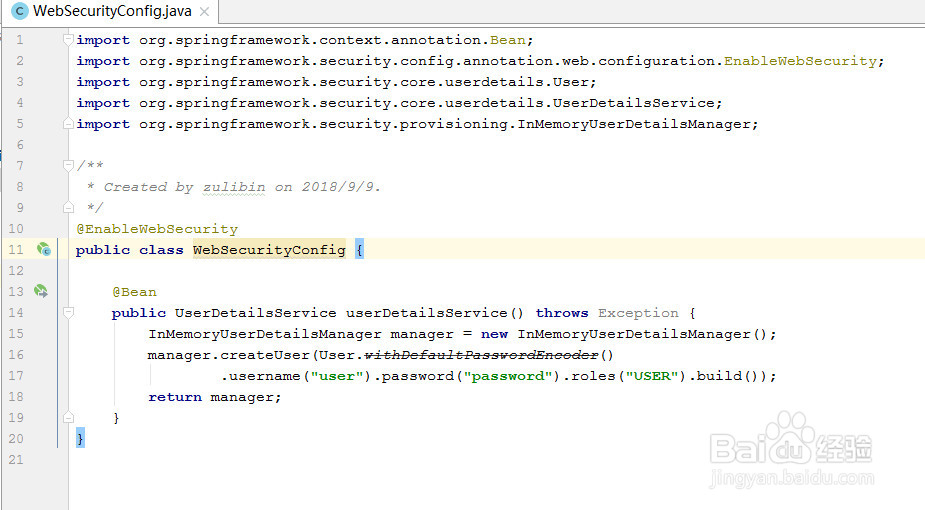Click the Exception keyword in throws clause
This screenshot has height=510, width=925.
point(638,313)
